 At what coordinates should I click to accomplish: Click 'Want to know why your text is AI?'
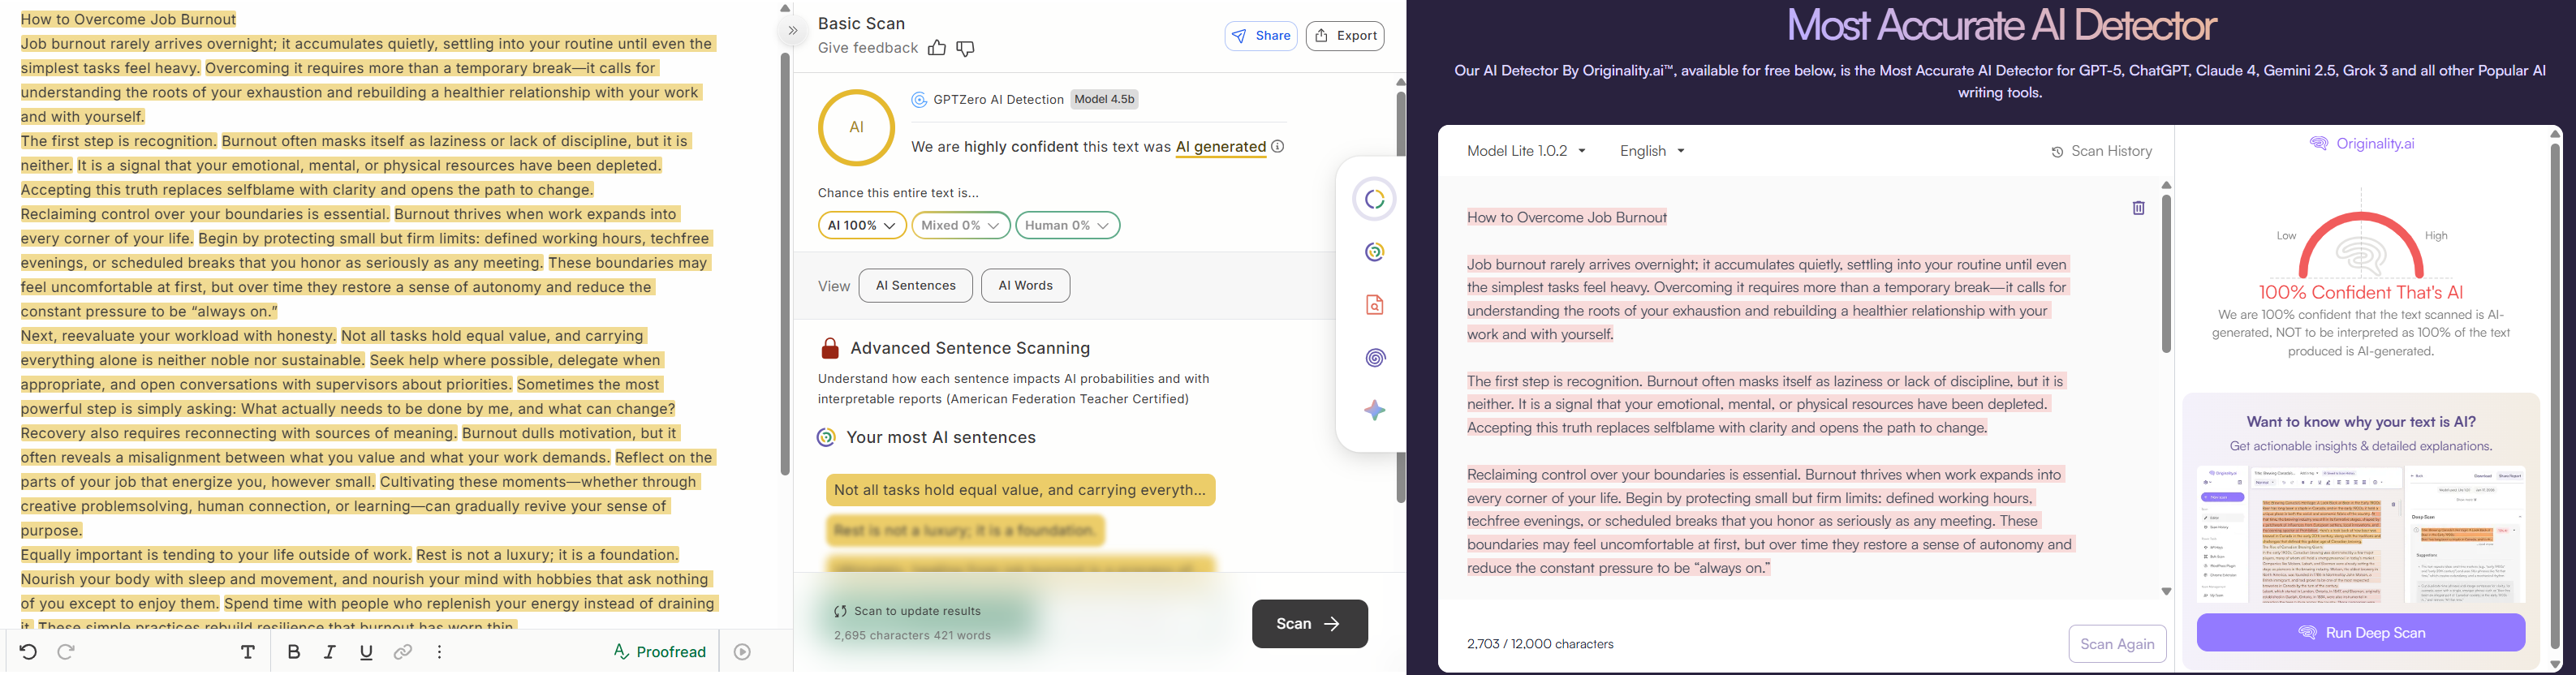2361,422
